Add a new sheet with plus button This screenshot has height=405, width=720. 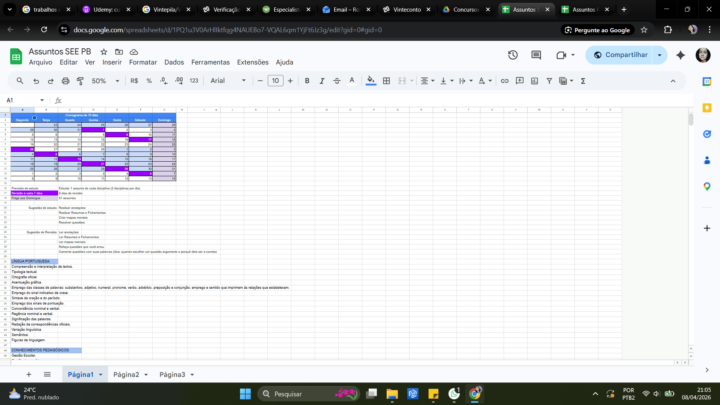(28, 375)
